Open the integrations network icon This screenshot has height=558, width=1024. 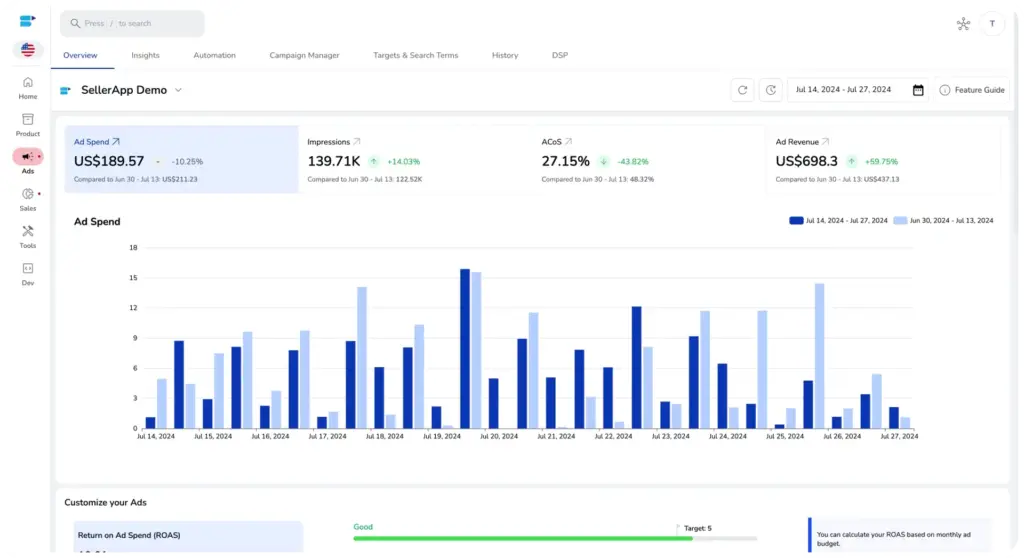[963, 24]
